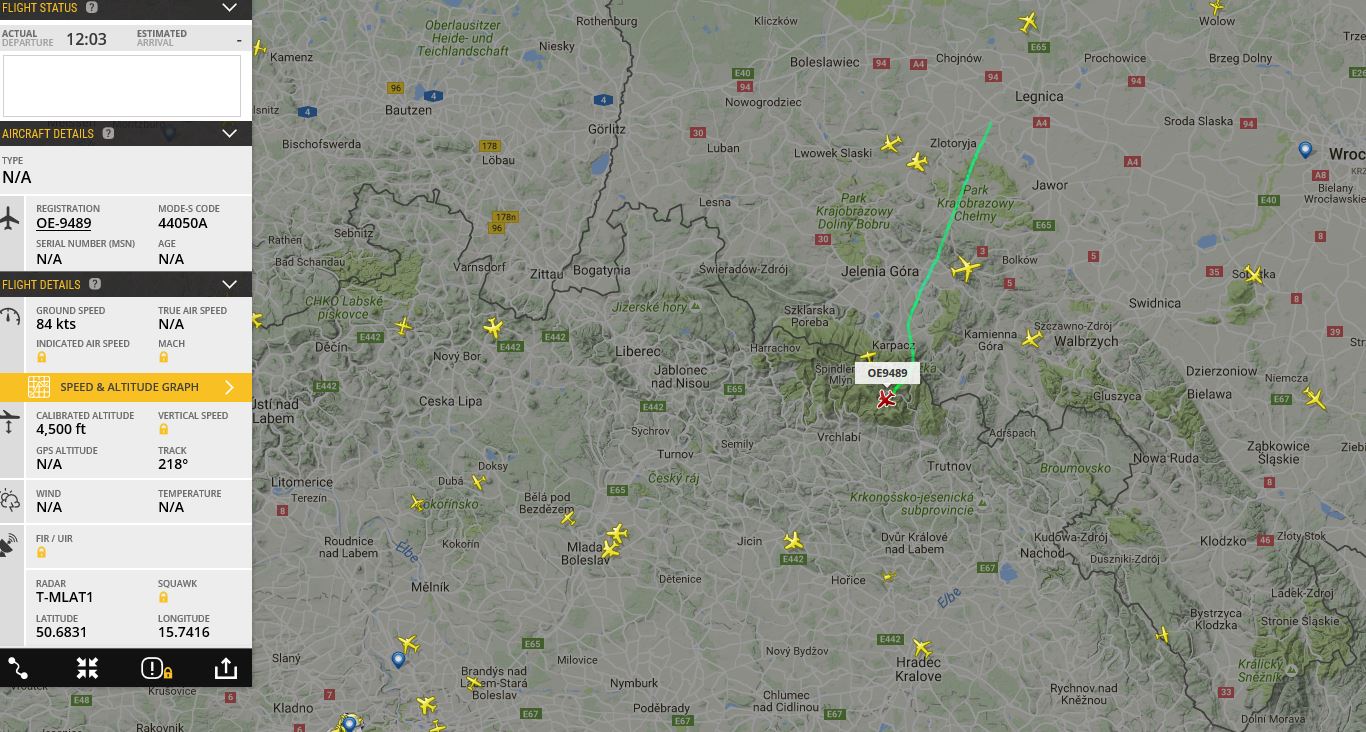
Task: Click the locked alert icon in toolbar
Action: click(x=157, y=668)
